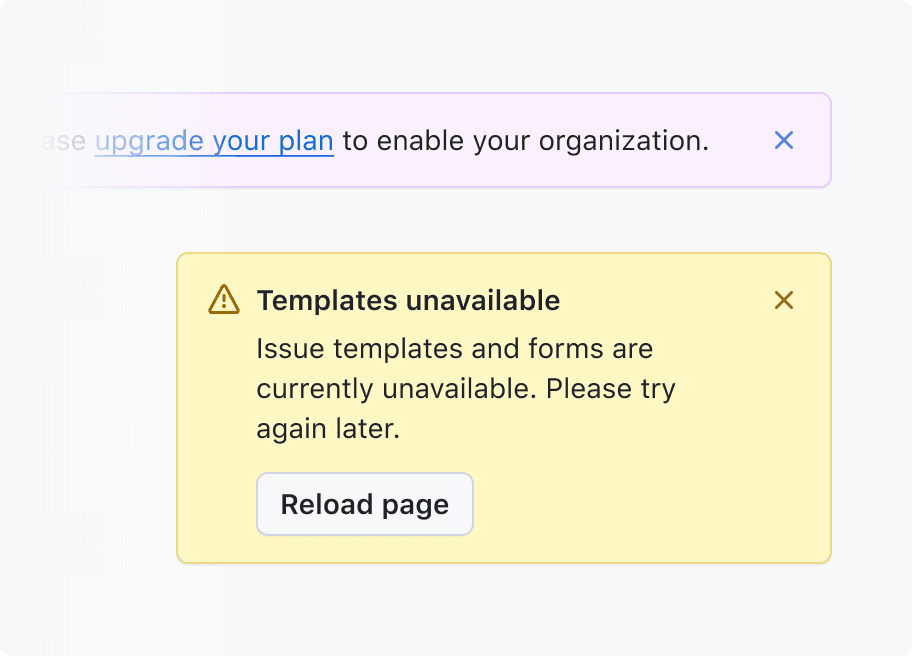Click the dismiss cross of the organization banner
This screenshot has width=912, height=656.
784,141
